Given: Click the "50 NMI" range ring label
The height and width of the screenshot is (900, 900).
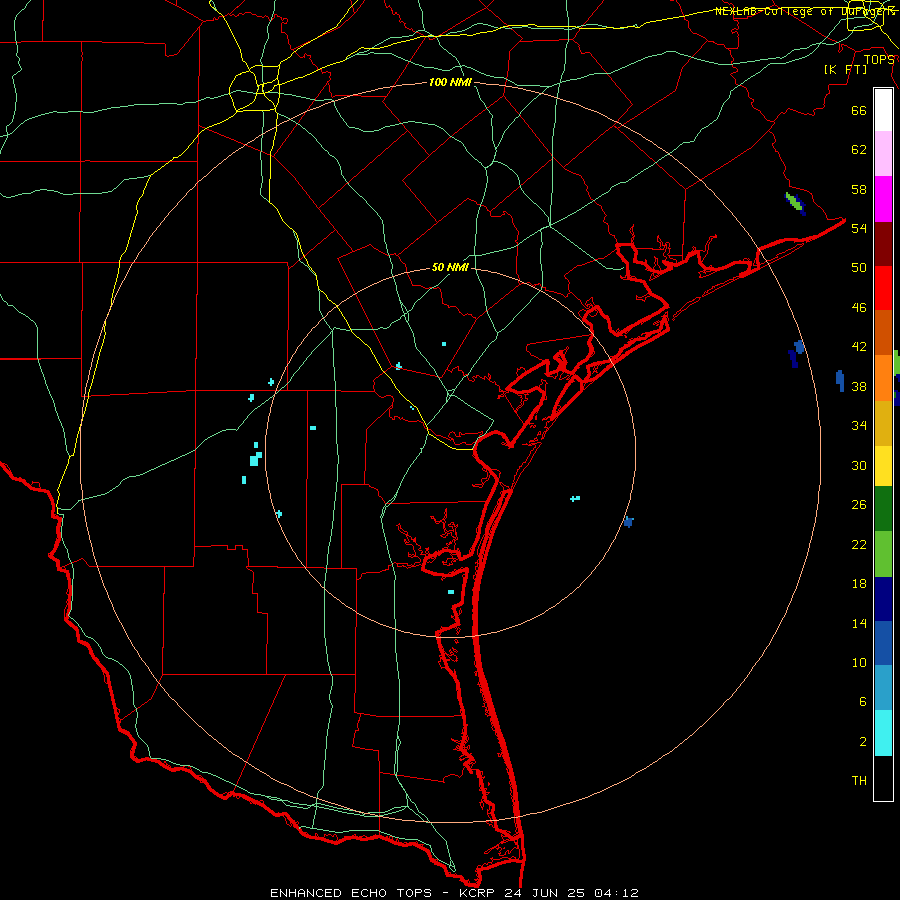Looking at the screenshot, I should [x=450, y=268].
